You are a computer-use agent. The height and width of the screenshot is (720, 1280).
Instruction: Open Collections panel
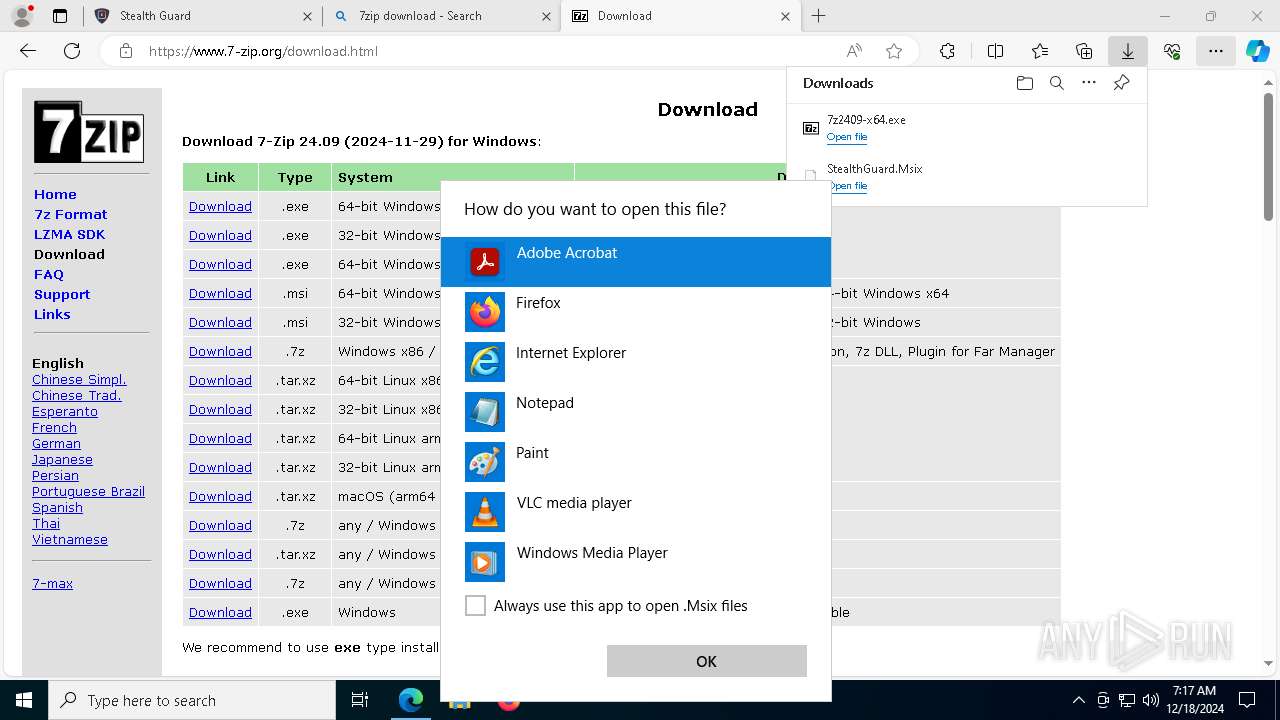tap(1084, 51)
